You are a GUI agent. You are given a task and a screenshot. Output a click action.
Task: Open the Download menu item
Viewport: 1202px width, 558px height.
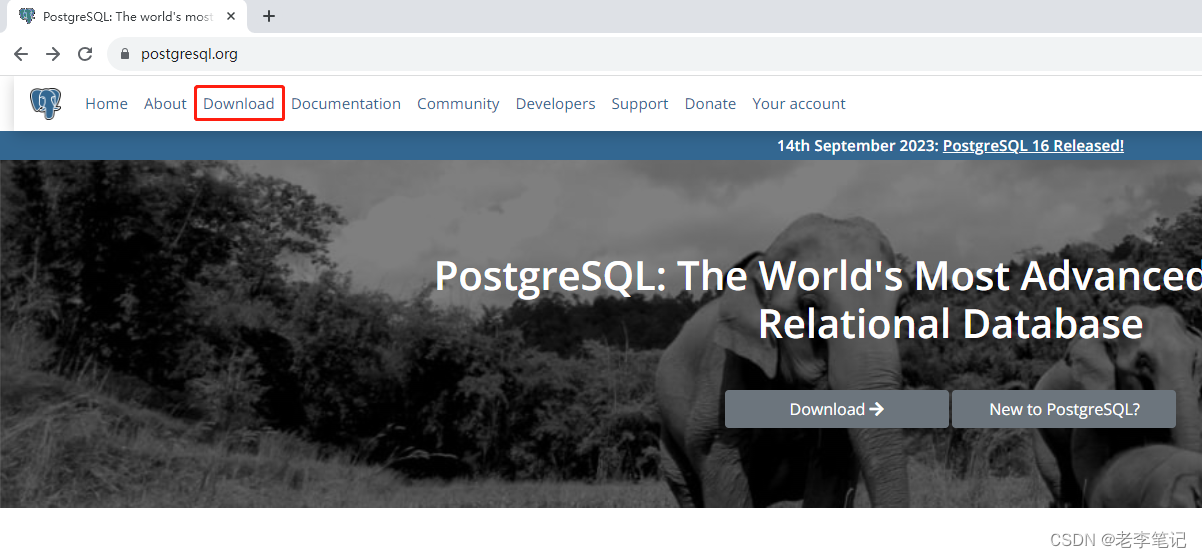tap(239, 104)
